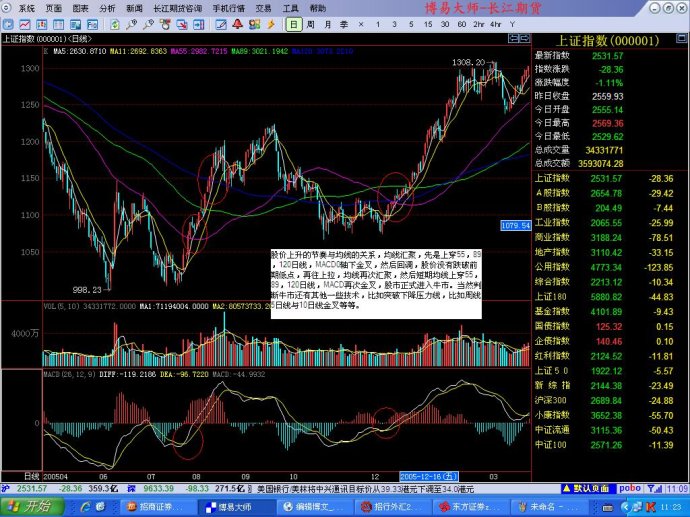Viewport: 690px width, 517px height.
Task: Click the lightning bolt quick trade icon
Action: [271, 24]
